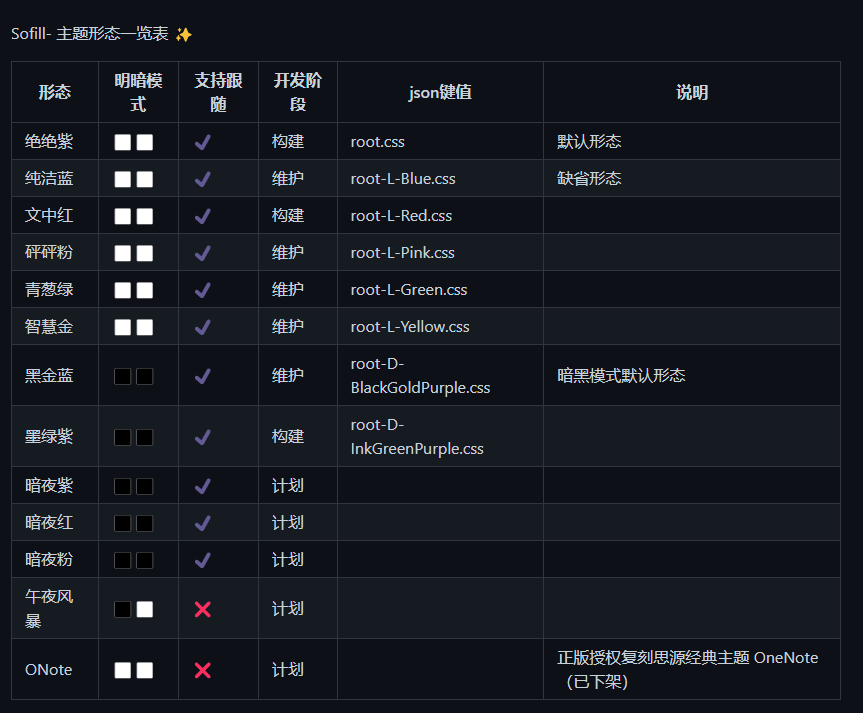Click the checkmark in the 智慧金 row
863x713 pixels.
[x=203, y=327]
